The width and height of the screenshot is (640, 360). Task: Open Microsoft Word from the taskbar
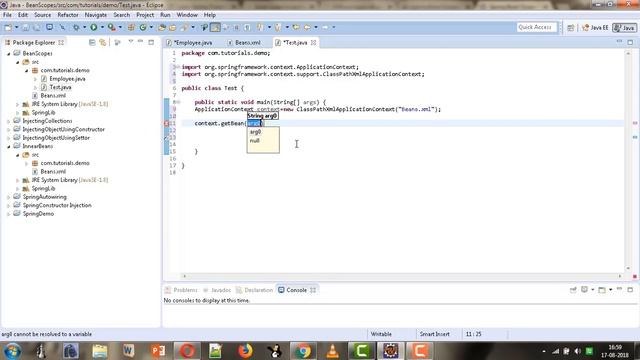pos(128,351)
